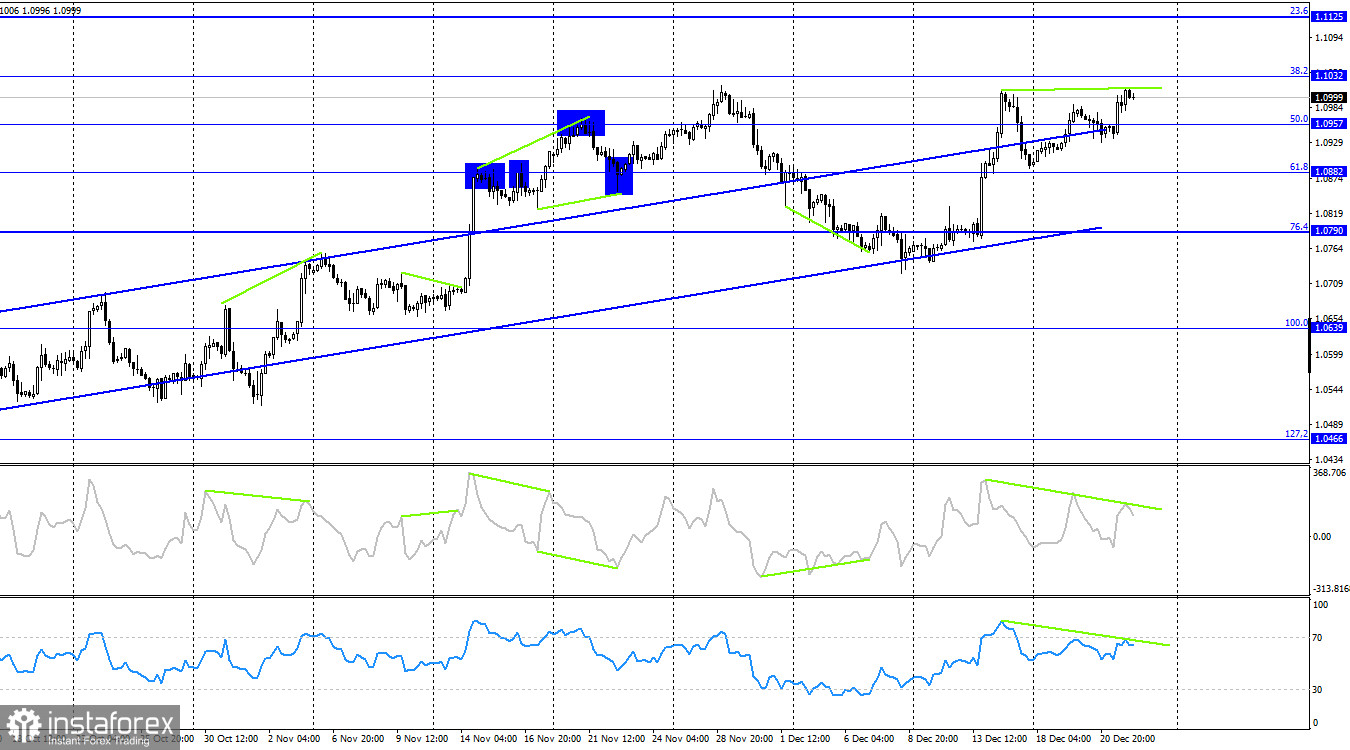This screenshot has height=750, width=1350.
Task: Click the 28 Nov 20:00 date label
Action: 743,738
